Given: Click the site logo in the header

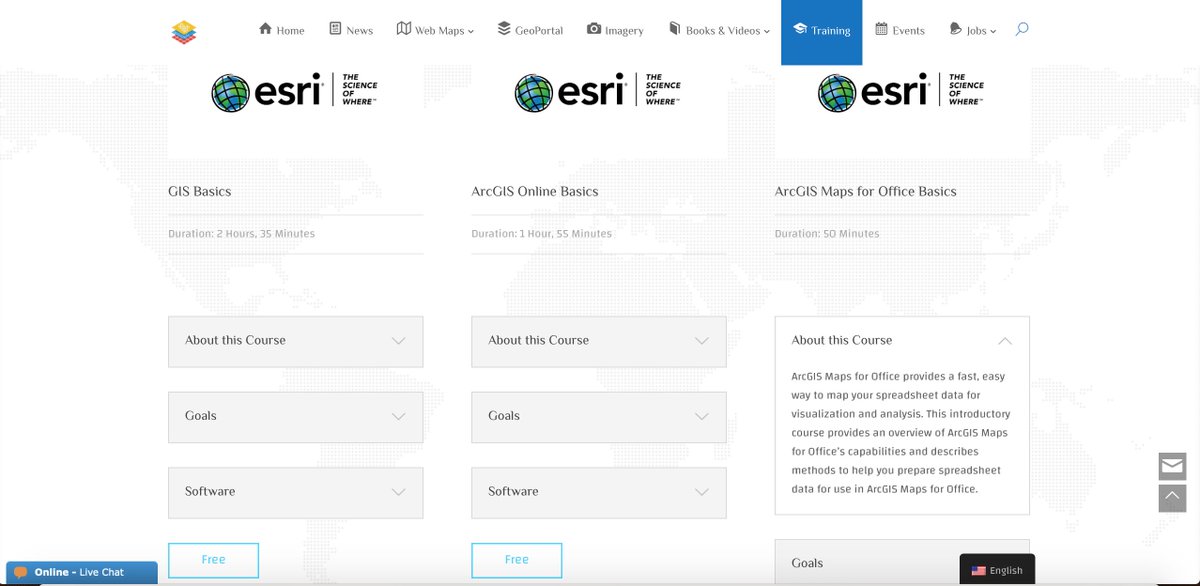Looking at the screenshot, I should coord(184,33).
